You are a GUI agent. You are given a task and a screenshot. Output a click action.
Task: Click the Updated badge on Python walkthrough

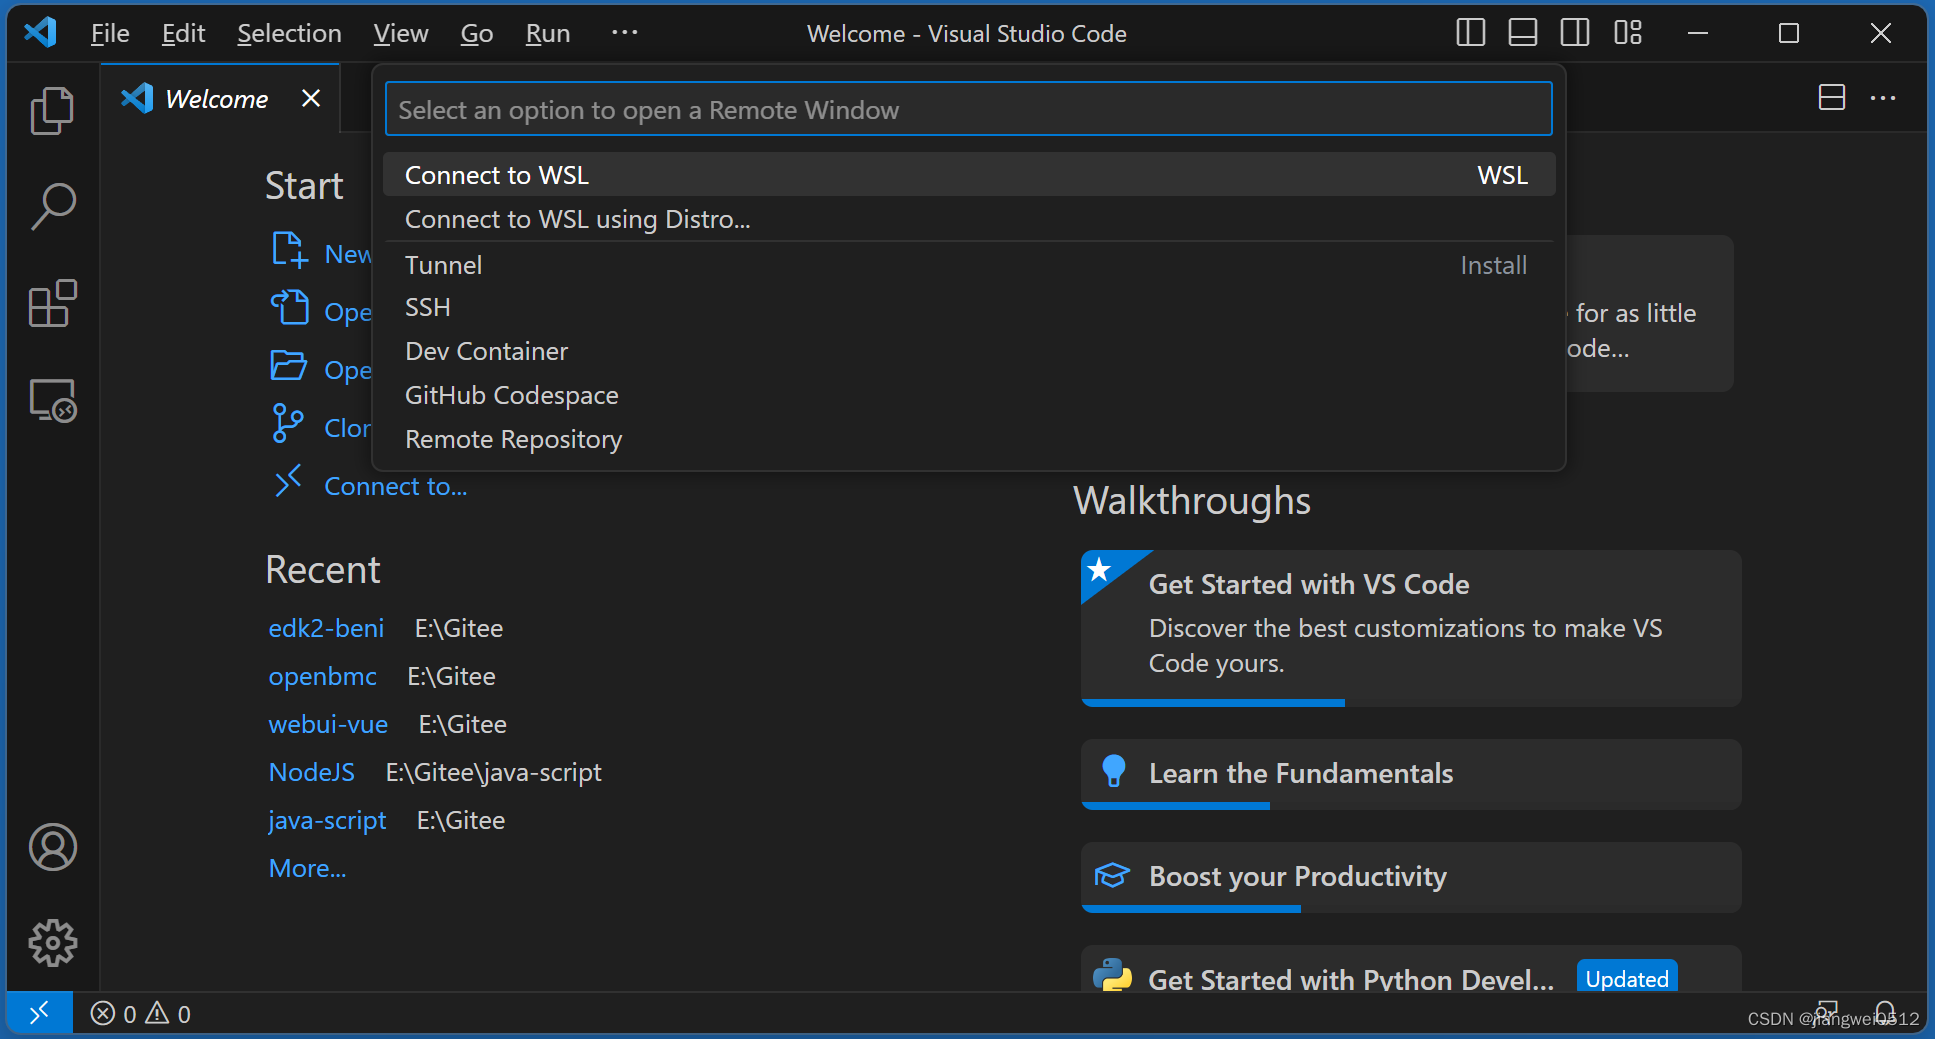point(1627,978)
